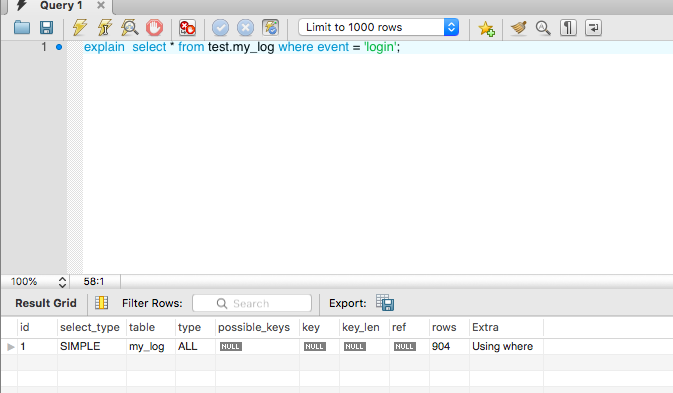Run Explain with the magnifier-lightning icon
Screen dimensions: 673x393
(x=129, y=27)
